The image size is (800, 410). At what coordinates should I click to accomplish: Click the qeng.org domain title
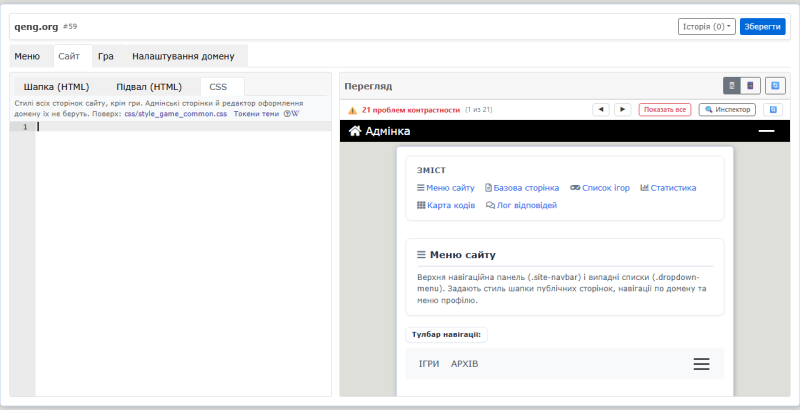click(x=36, y=27)
